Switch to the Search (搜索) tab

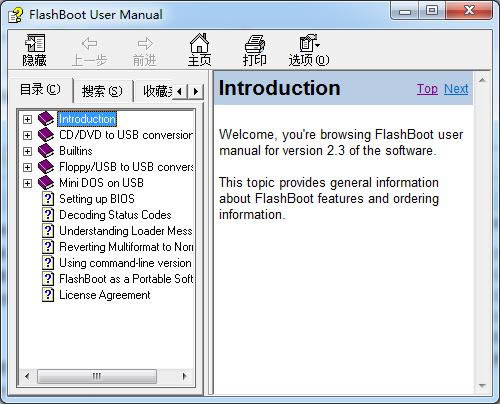(x=102, y=91)
